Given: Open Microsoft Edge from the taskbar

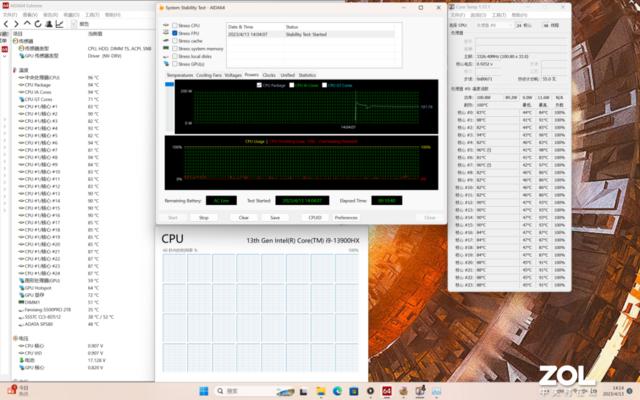Looking at the screenshot, I should [x=337, y=391].
